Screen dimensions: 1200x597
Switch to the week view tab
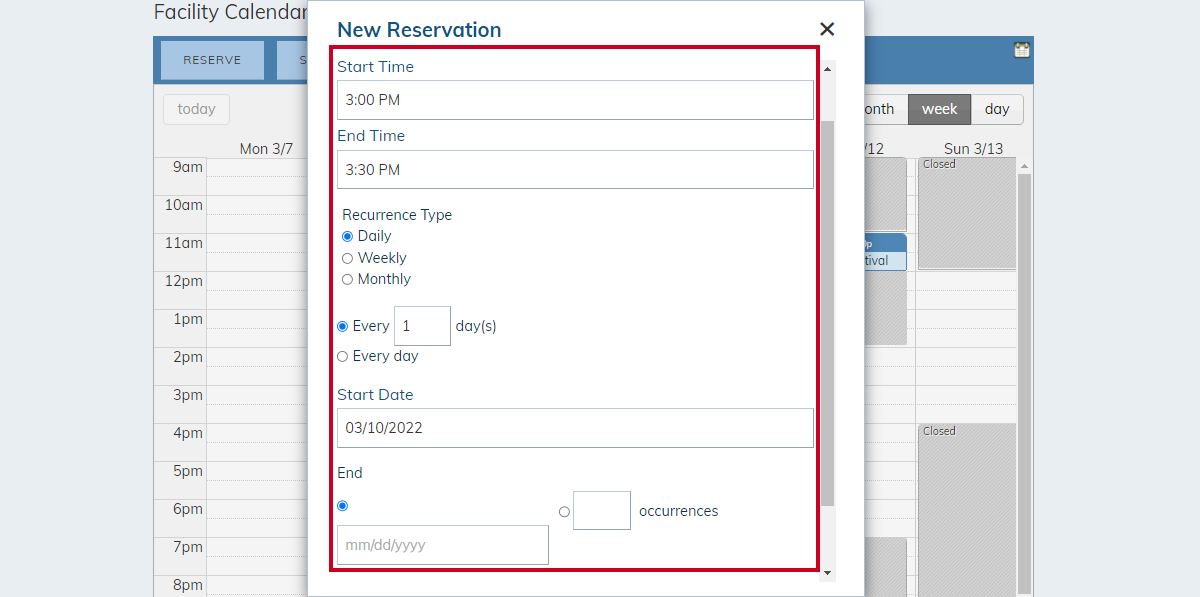(939, 109)
